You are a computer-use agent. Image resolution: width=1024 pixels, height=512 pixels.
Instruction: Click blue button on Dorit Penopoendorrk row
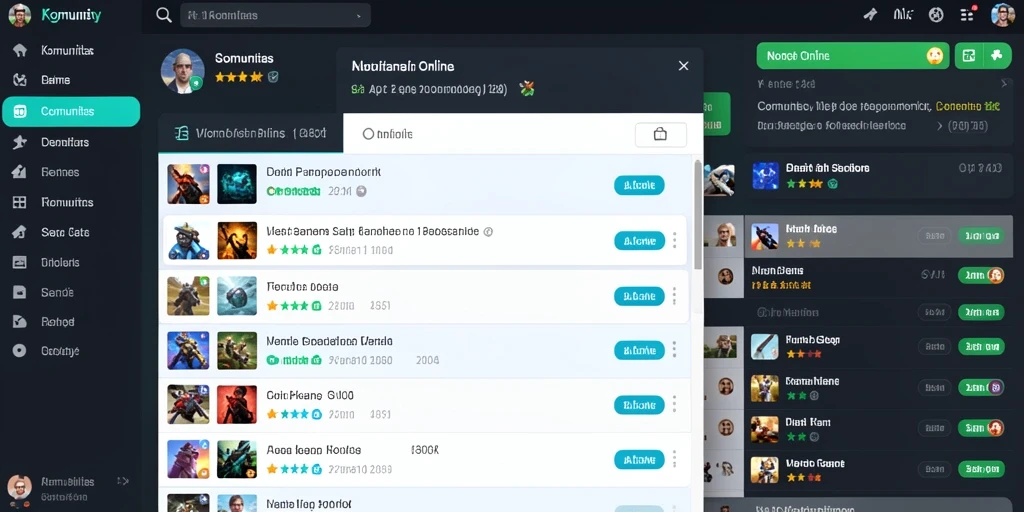[x=639, y=185]
